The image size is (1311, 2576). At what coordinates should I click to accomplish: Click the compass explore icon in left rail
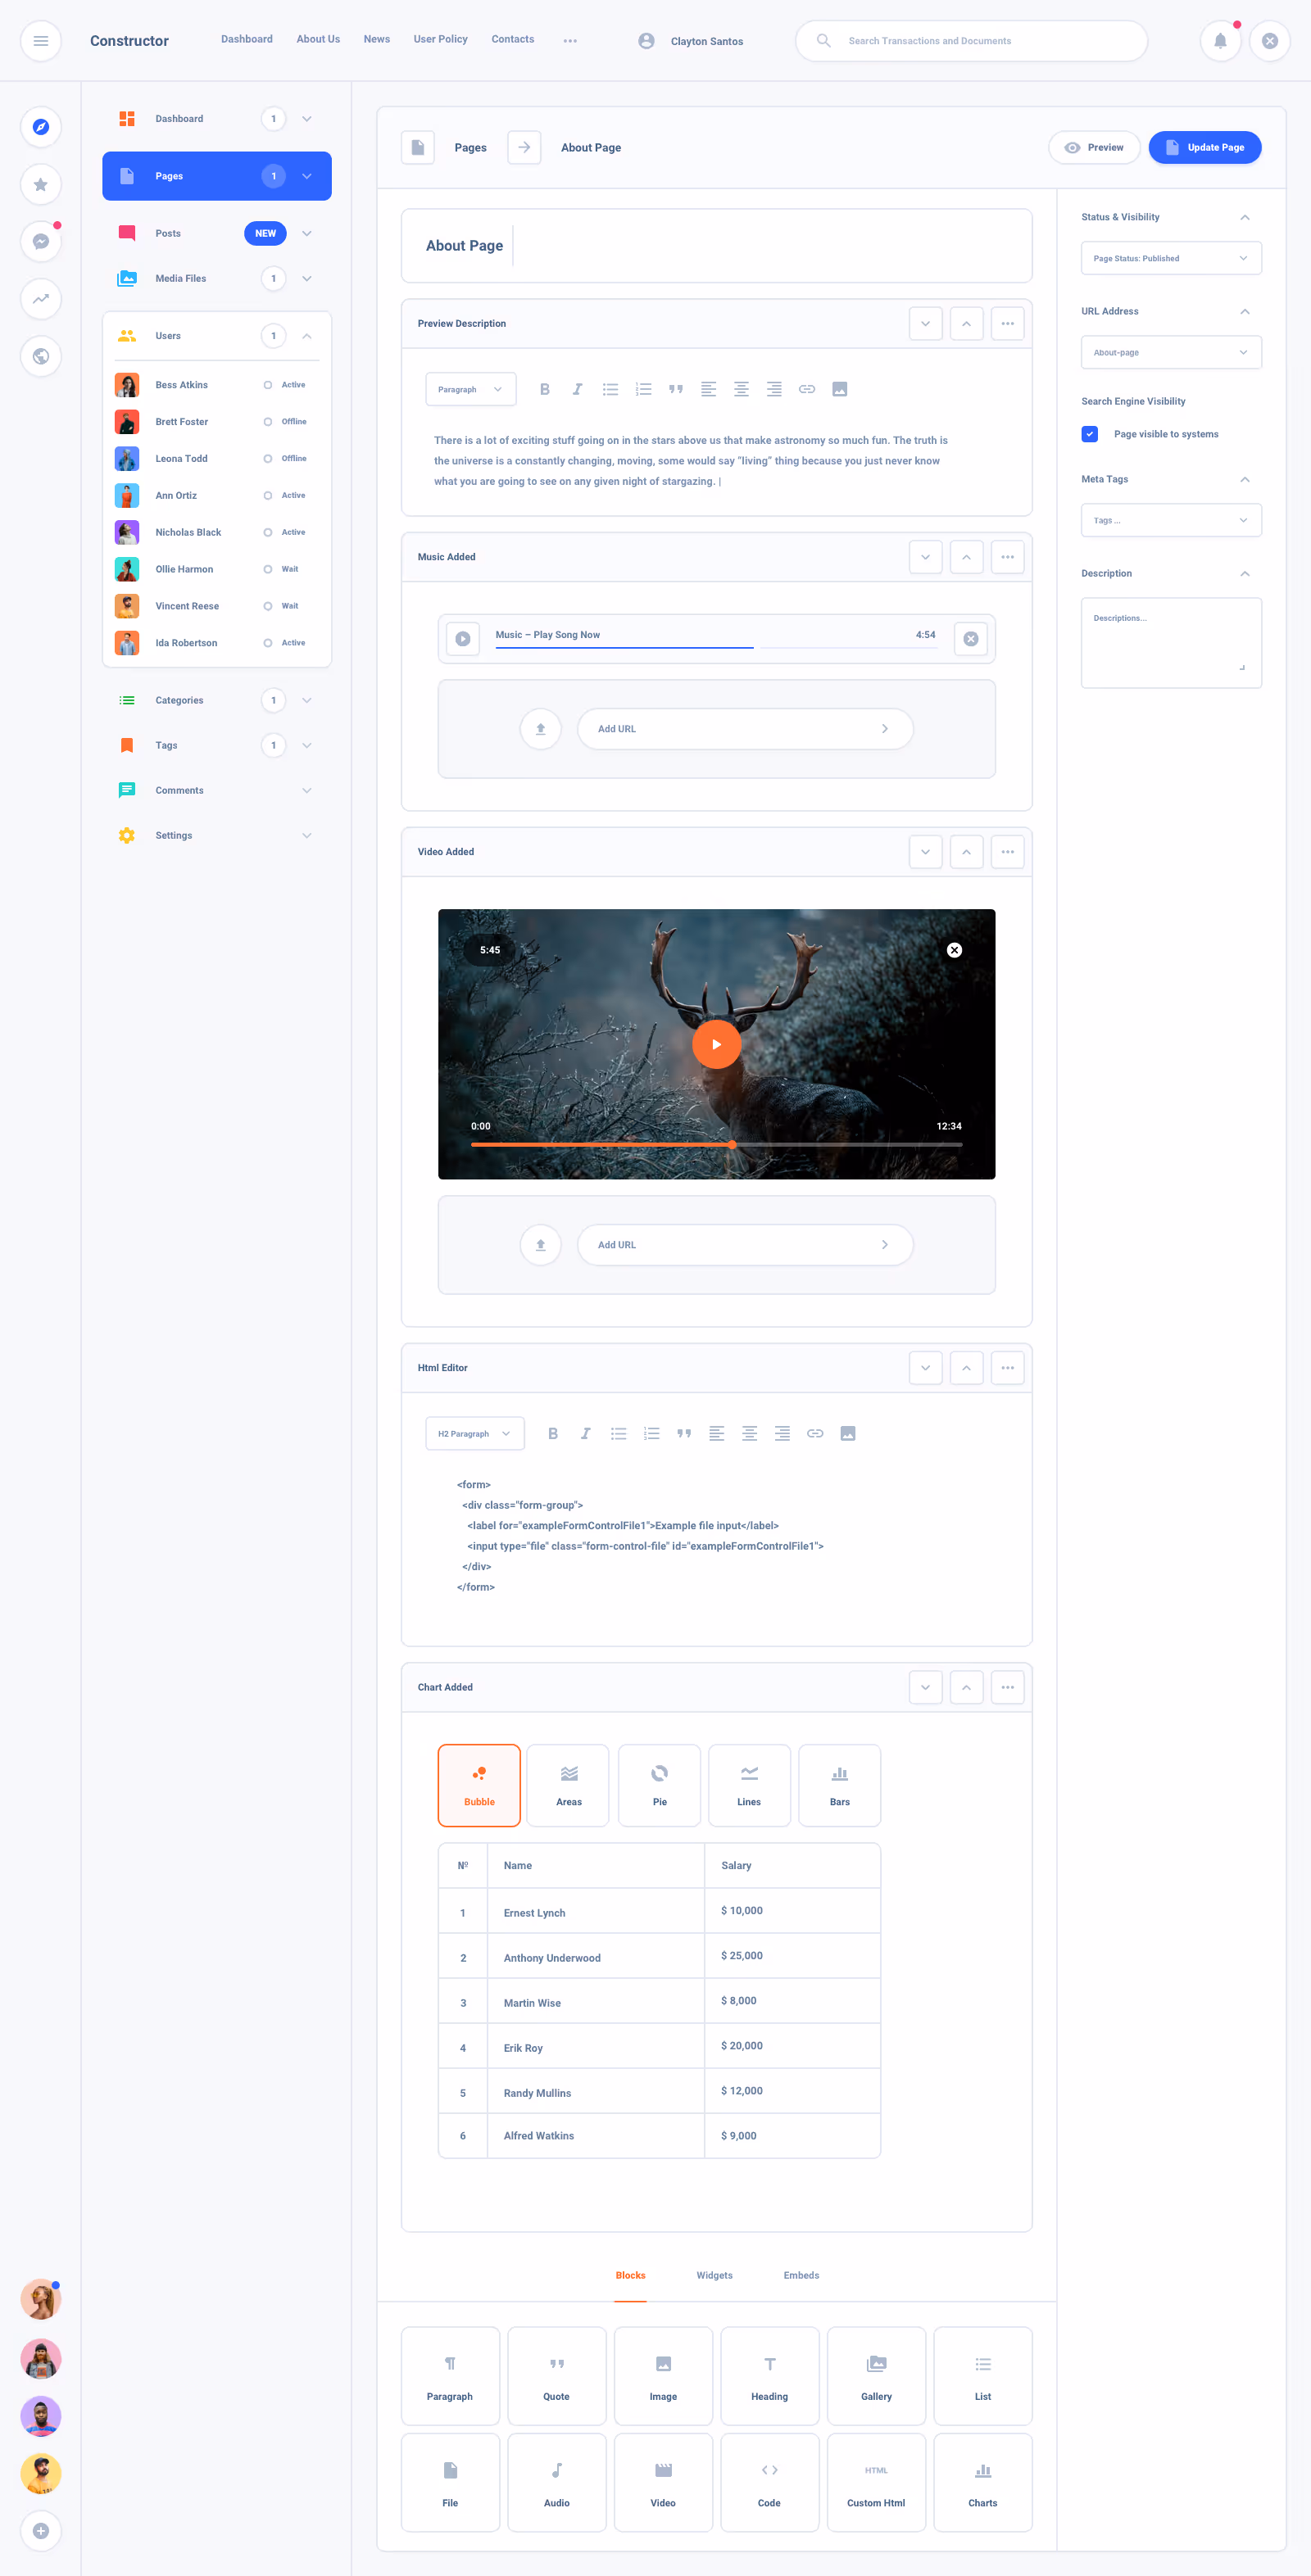tap(41, 127)
